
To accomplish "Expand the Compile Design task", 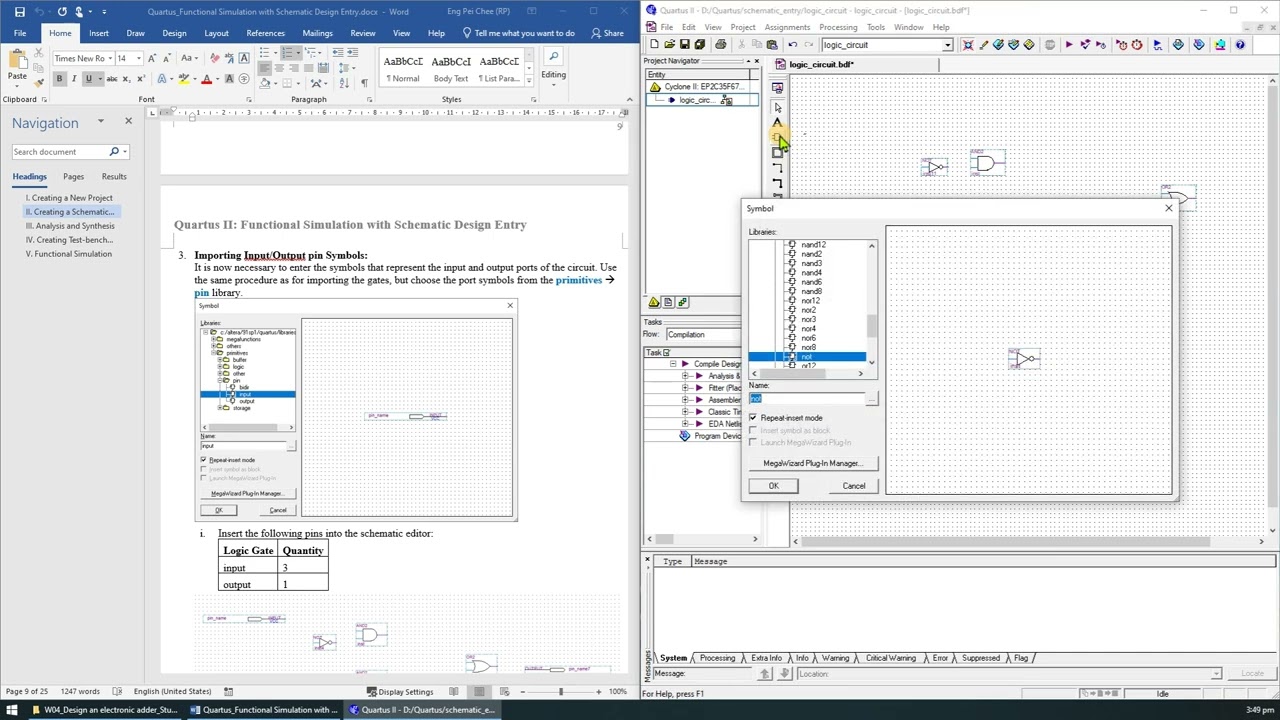I will tap(673, 364).
